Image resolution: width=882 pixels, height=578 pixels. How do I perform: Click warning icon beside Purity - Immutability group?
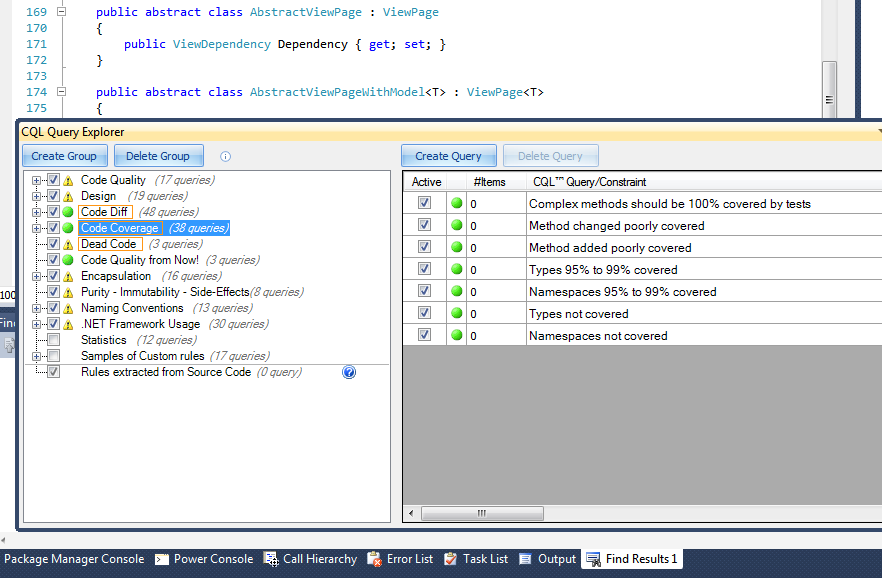[68, 292]
